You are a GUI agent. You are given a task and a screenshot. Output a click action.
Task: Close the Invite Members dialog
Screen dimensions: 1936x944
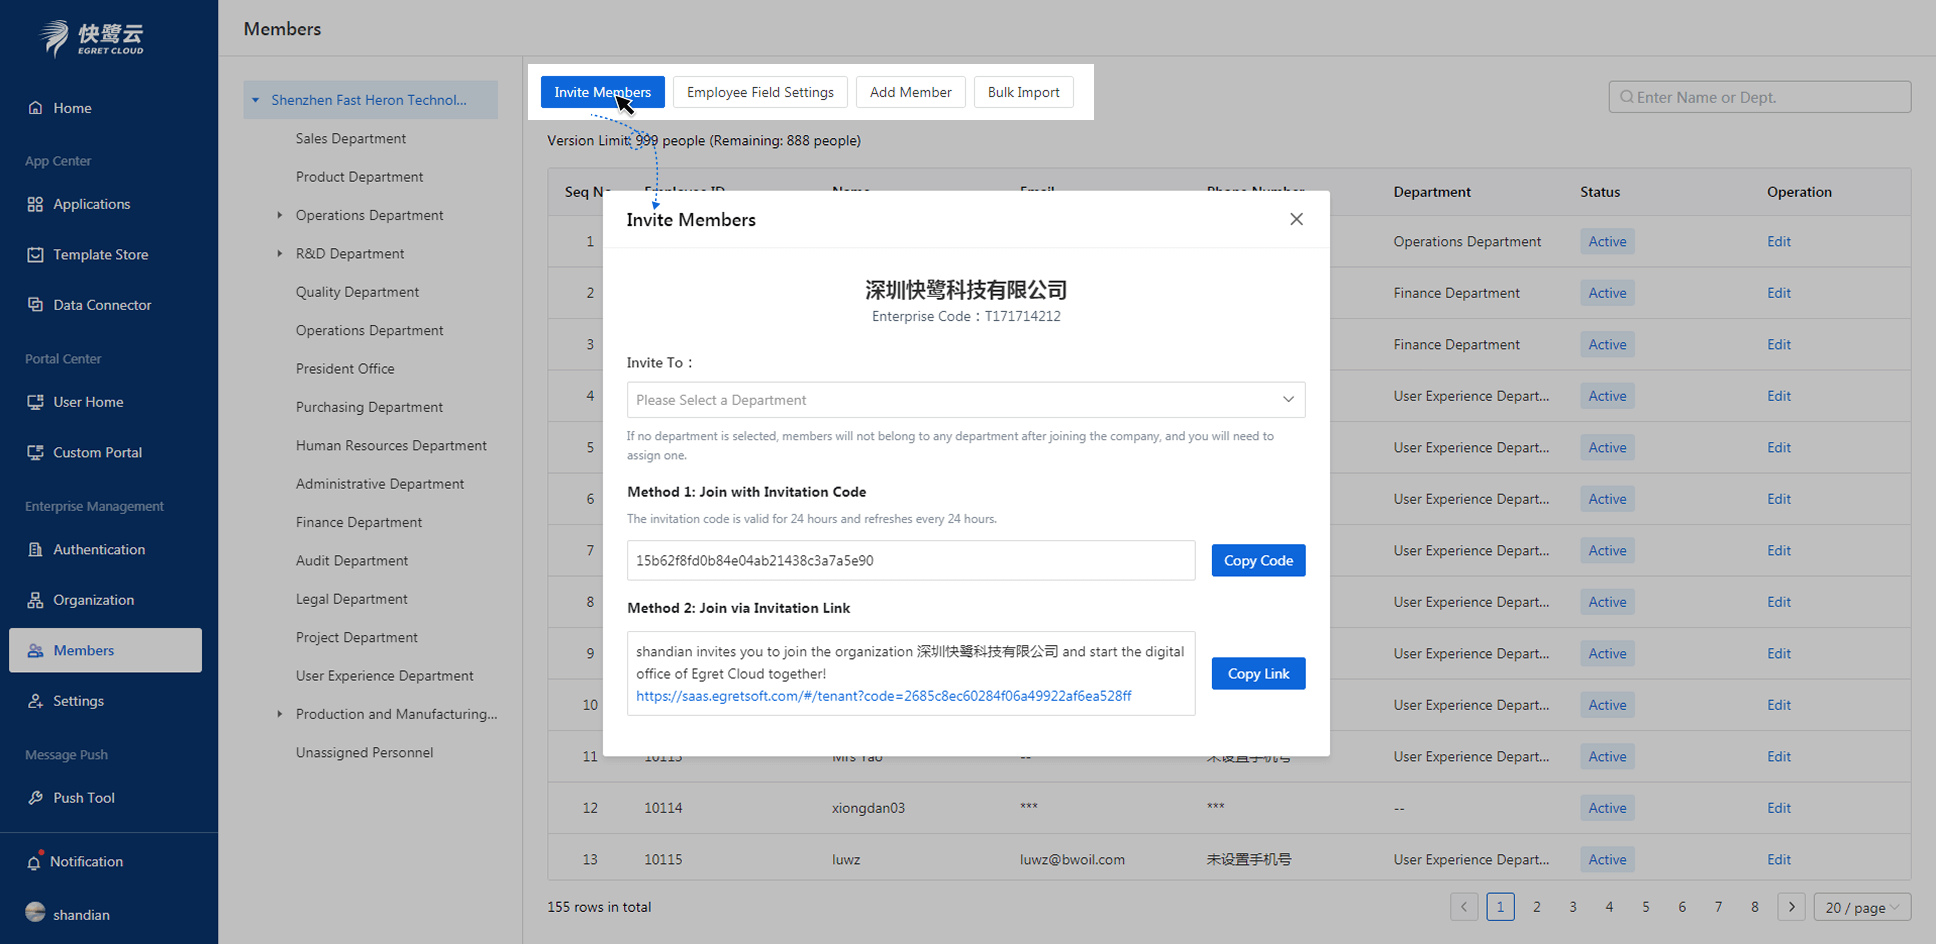[x=1296, y=219]
